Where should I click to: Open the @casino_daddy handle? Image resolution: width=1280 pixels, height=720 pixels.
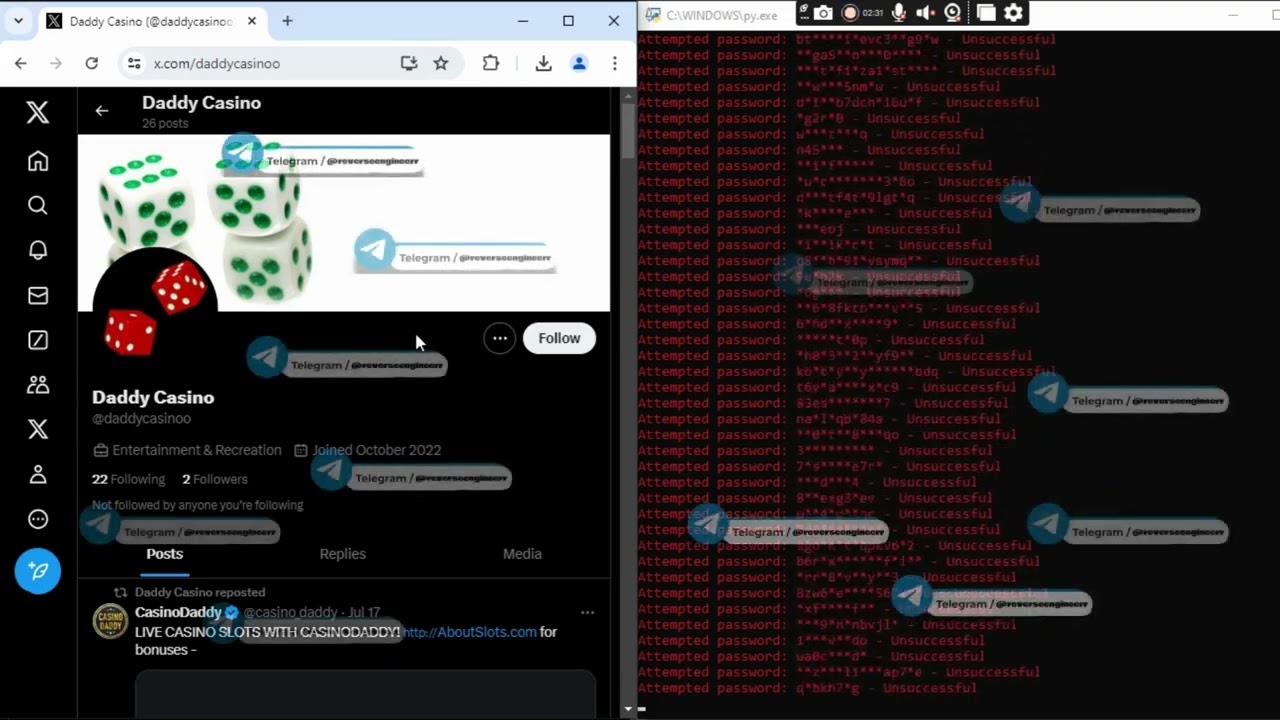[x=290, y=612]
